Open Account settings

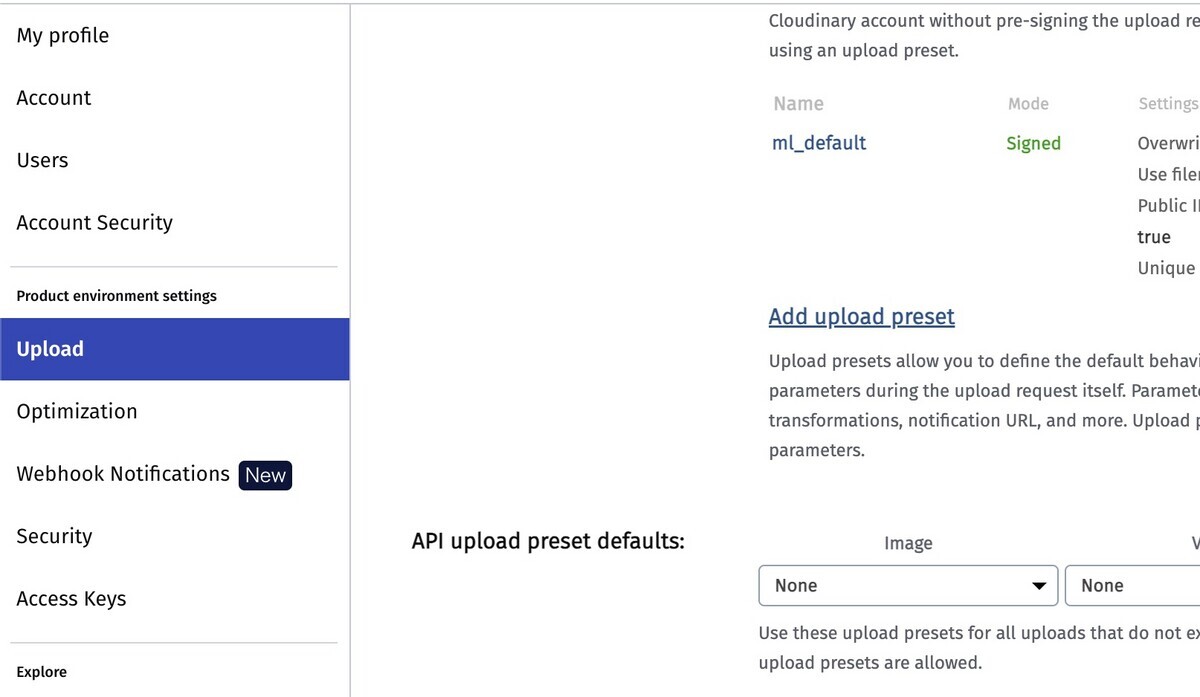coord(54,97)
